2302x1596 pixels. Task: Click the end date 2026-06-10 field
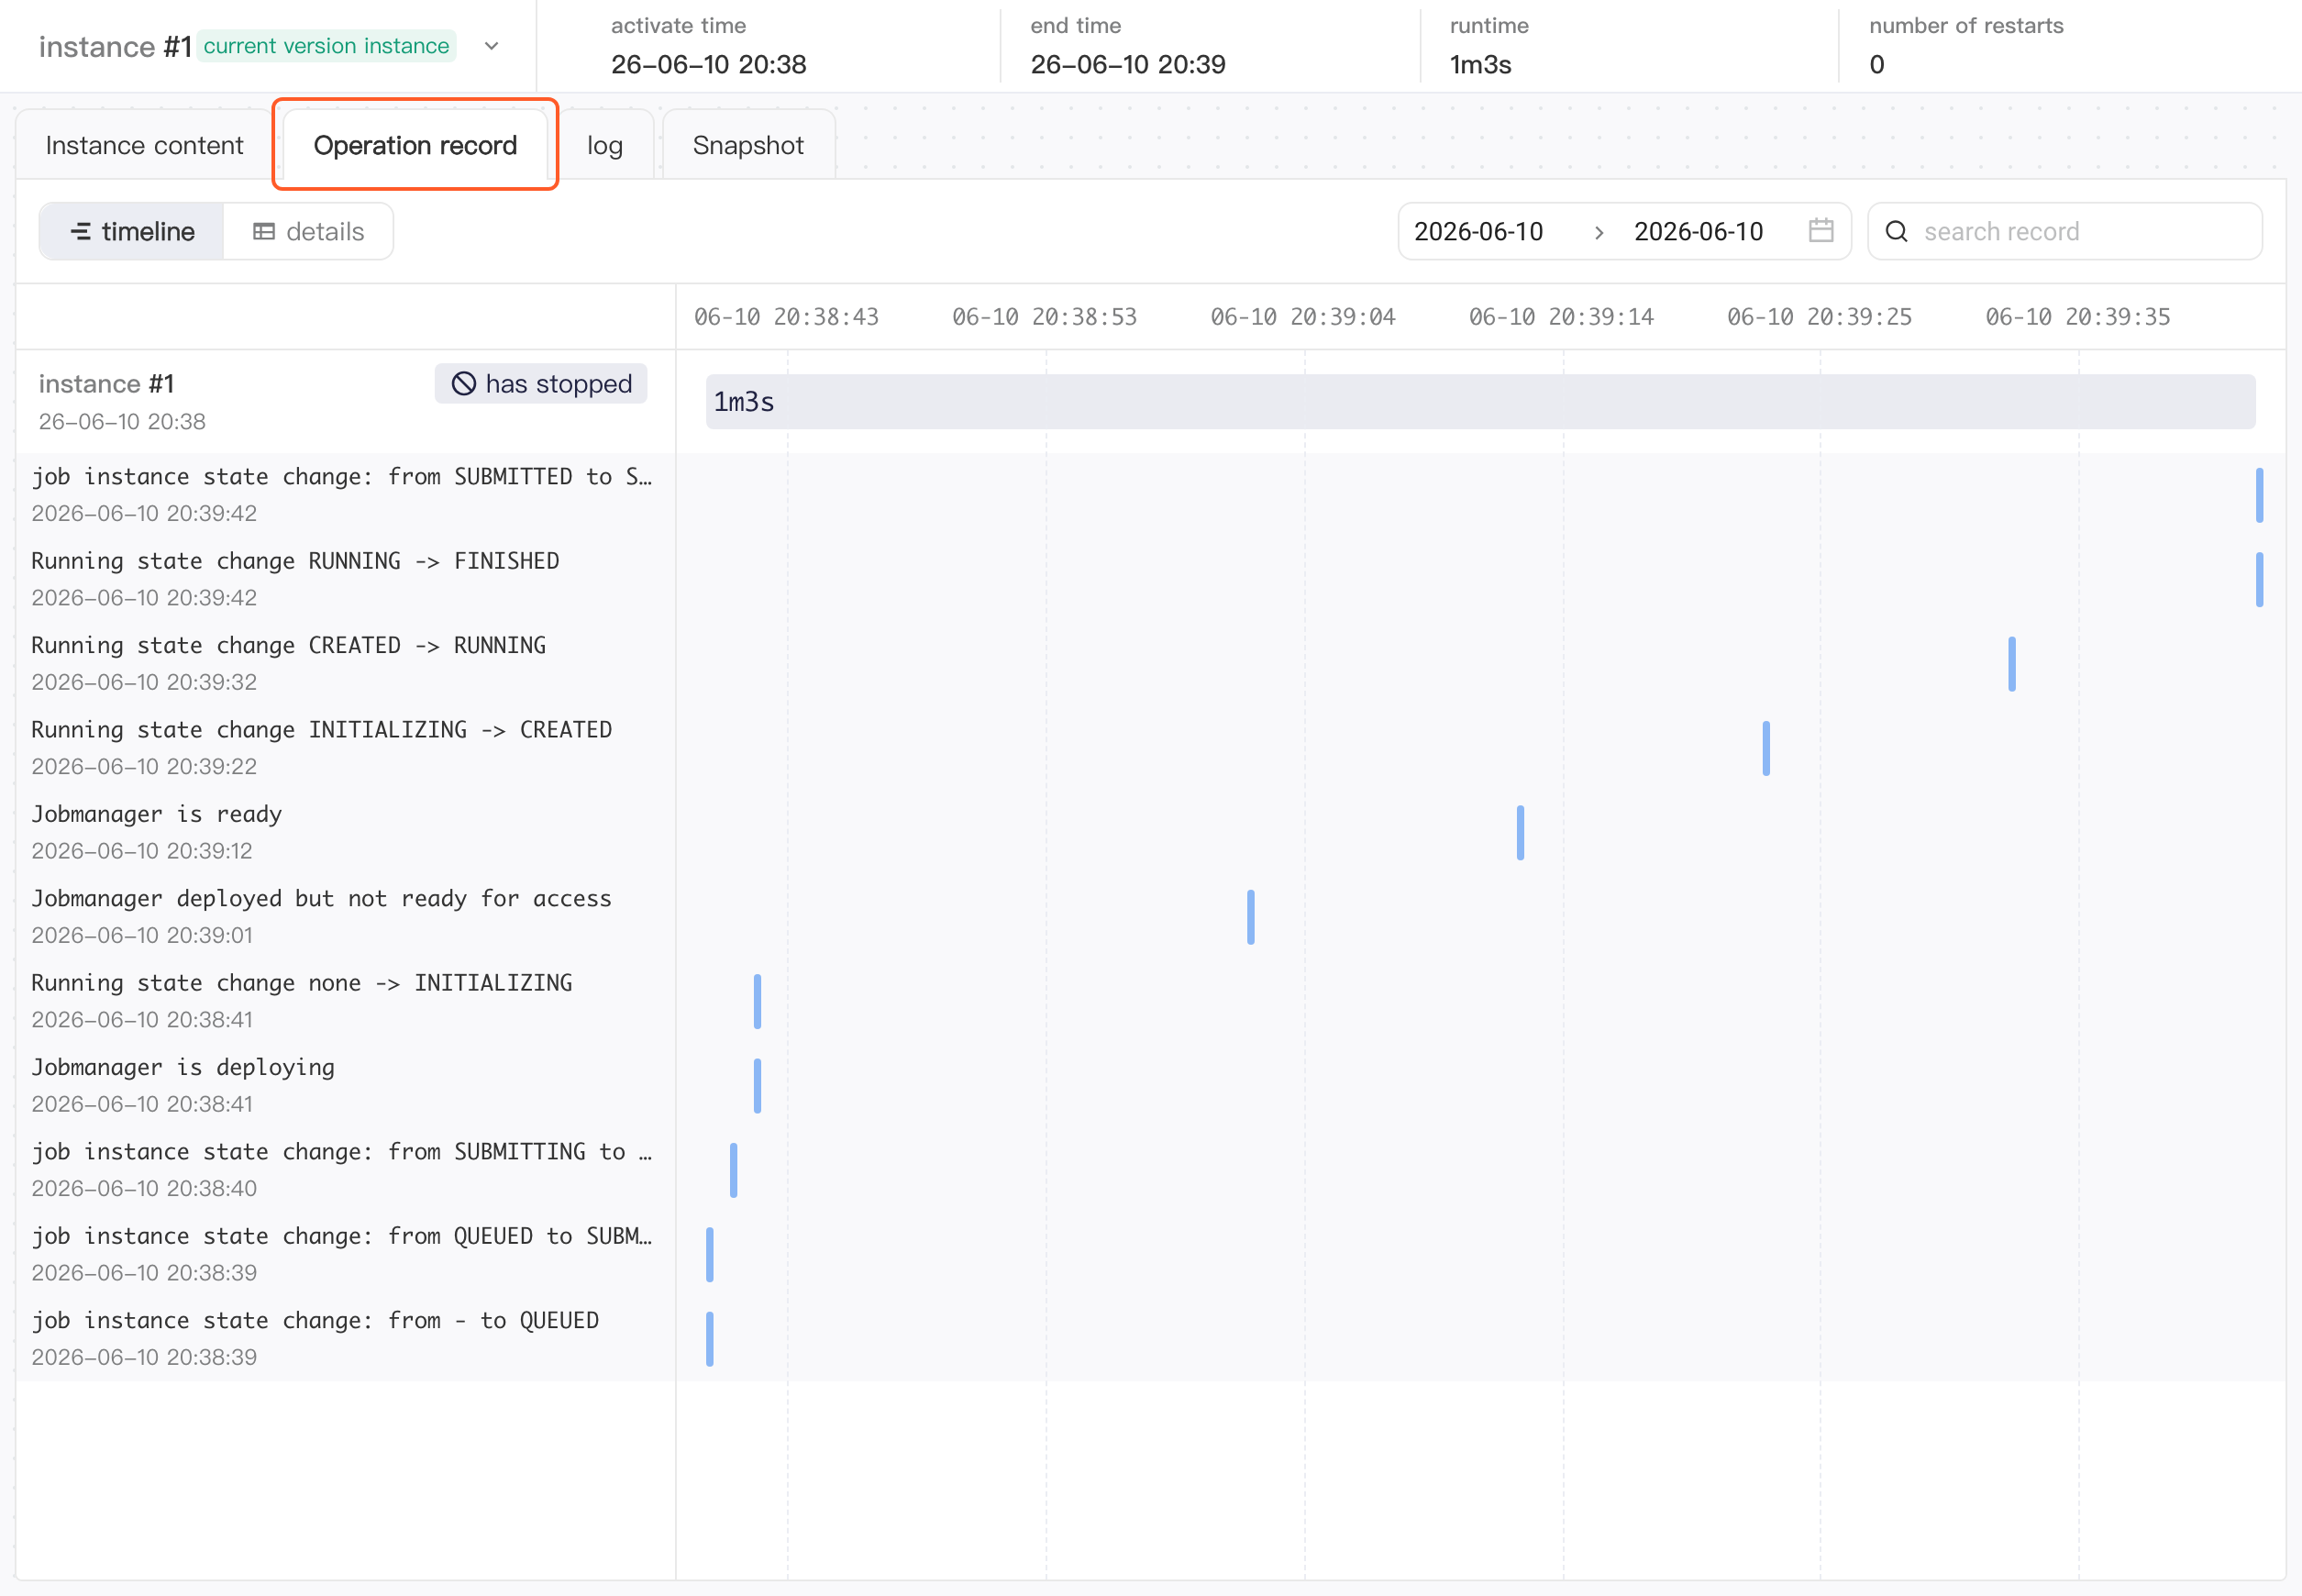click(1699, 232)
